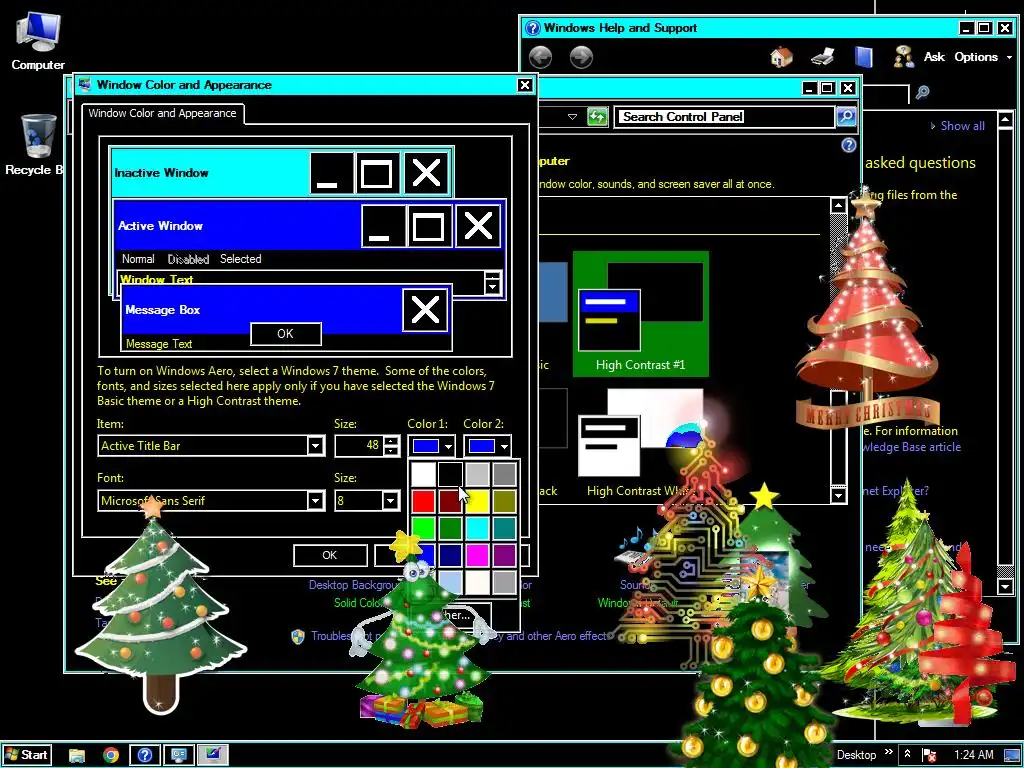Viewport: 1024px width, 768px height.
Task: Click the Help window scroll-down arrow
Action: point(1006,586)
